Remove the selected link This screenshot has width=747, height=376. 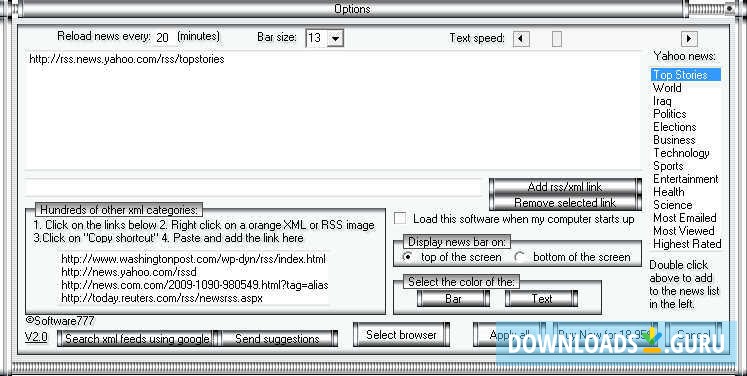pyautogui.click(x=565, y=203)
